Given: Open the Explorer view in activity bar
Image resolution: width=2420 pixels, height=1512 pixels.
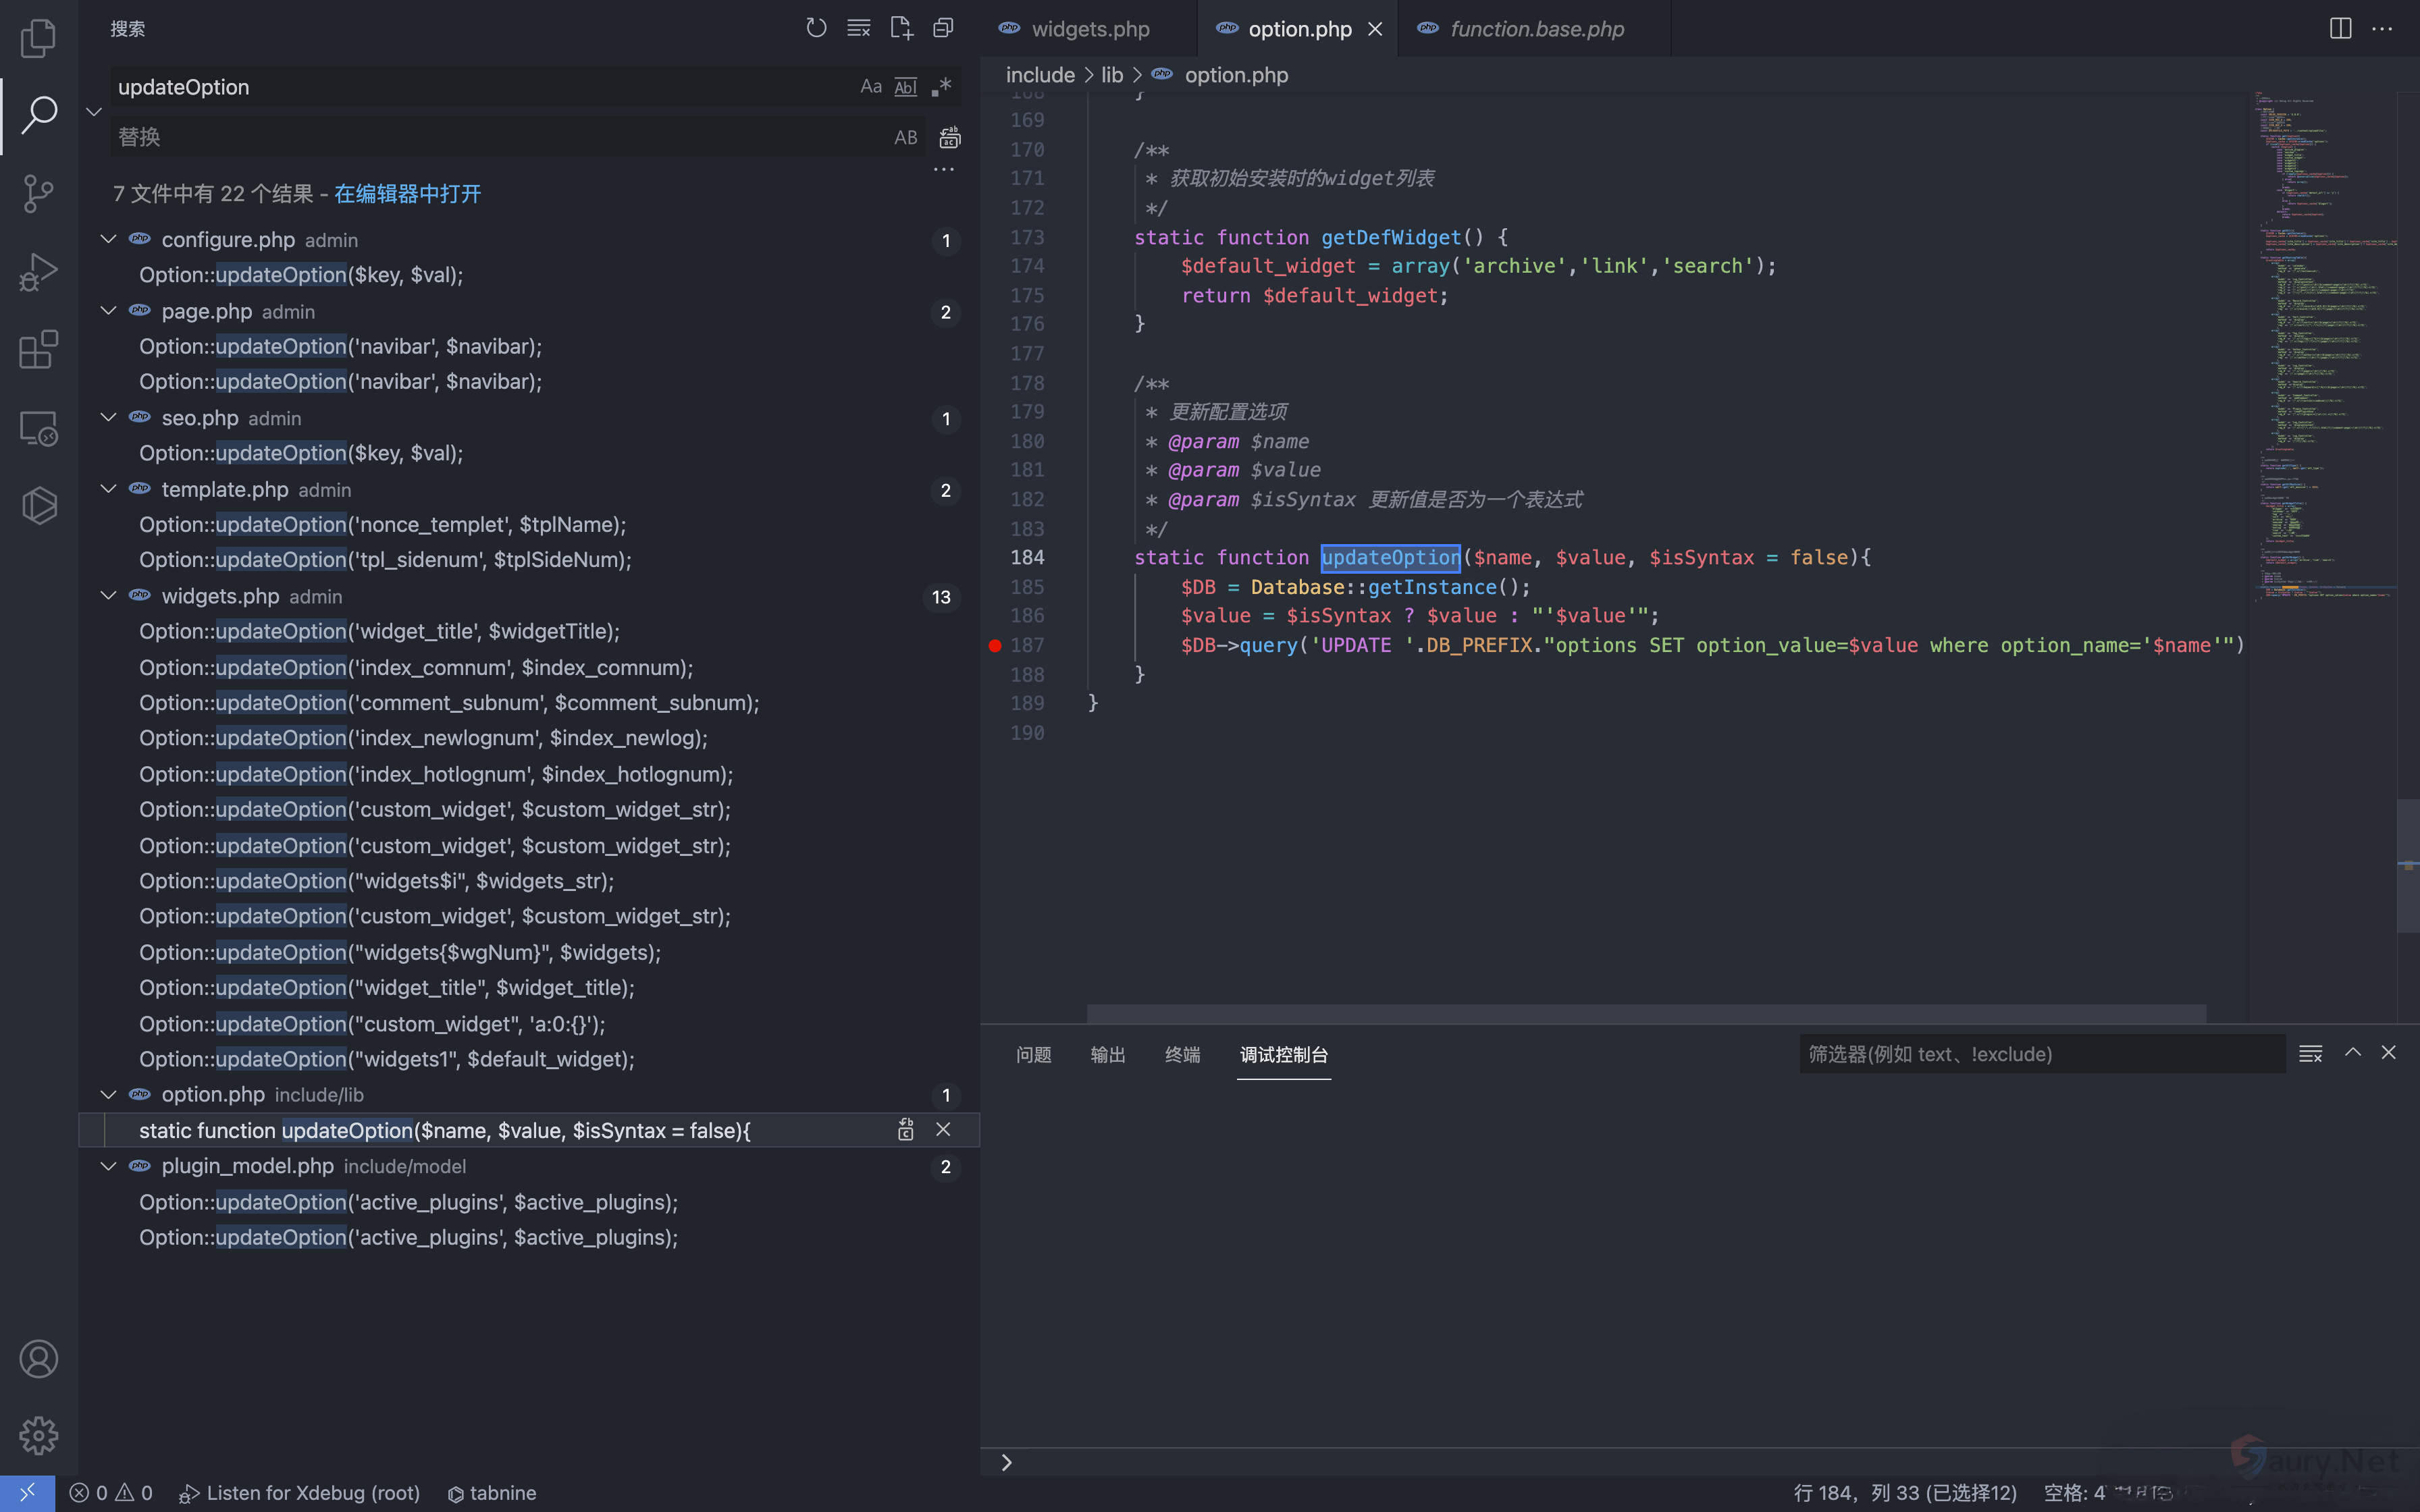Looking at the screenshot, I should [38, 38].
